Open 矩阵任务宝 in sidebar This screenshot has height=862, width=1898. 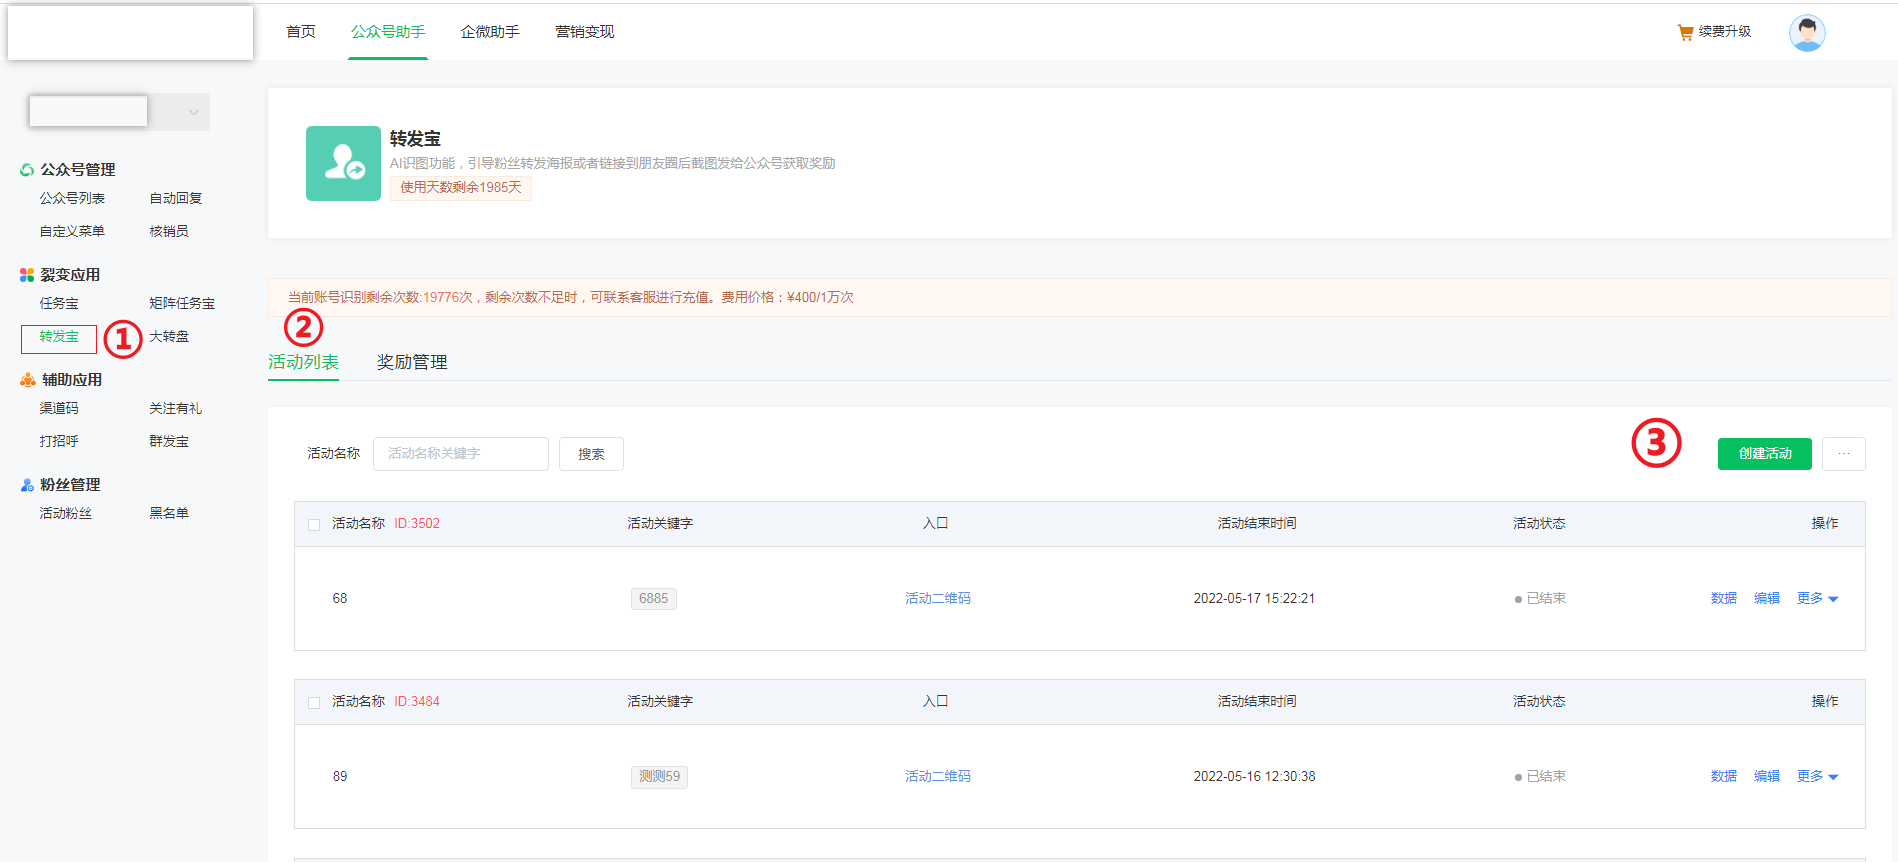[x=182, y=303]
